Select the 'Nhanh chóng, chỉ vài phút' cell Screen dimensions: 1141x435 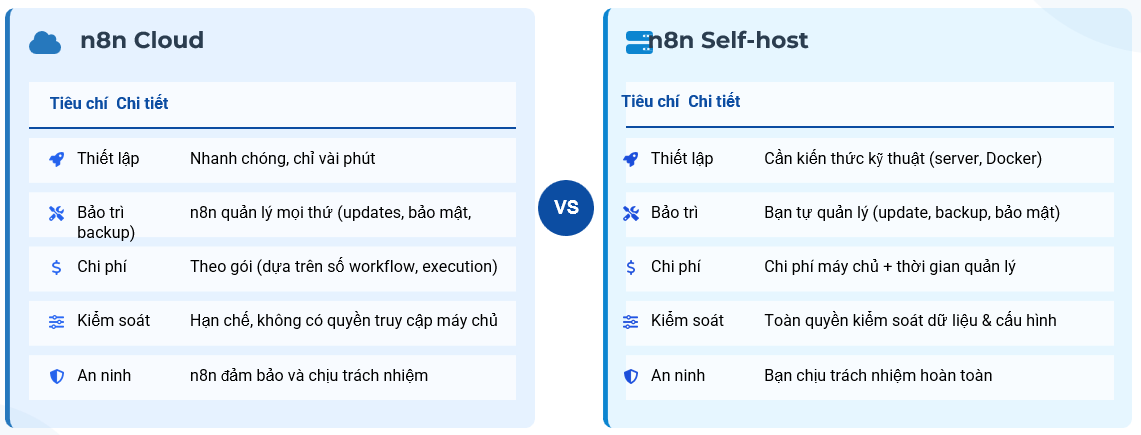[282, 158]
